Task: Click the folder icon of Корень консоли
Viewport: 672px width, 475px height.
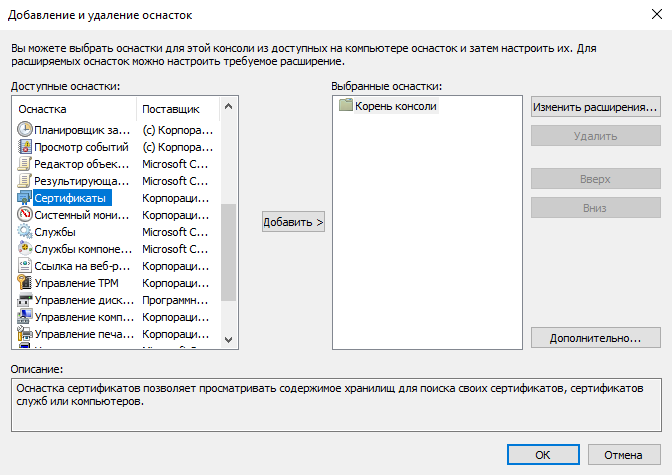Action: pos(345,105)
